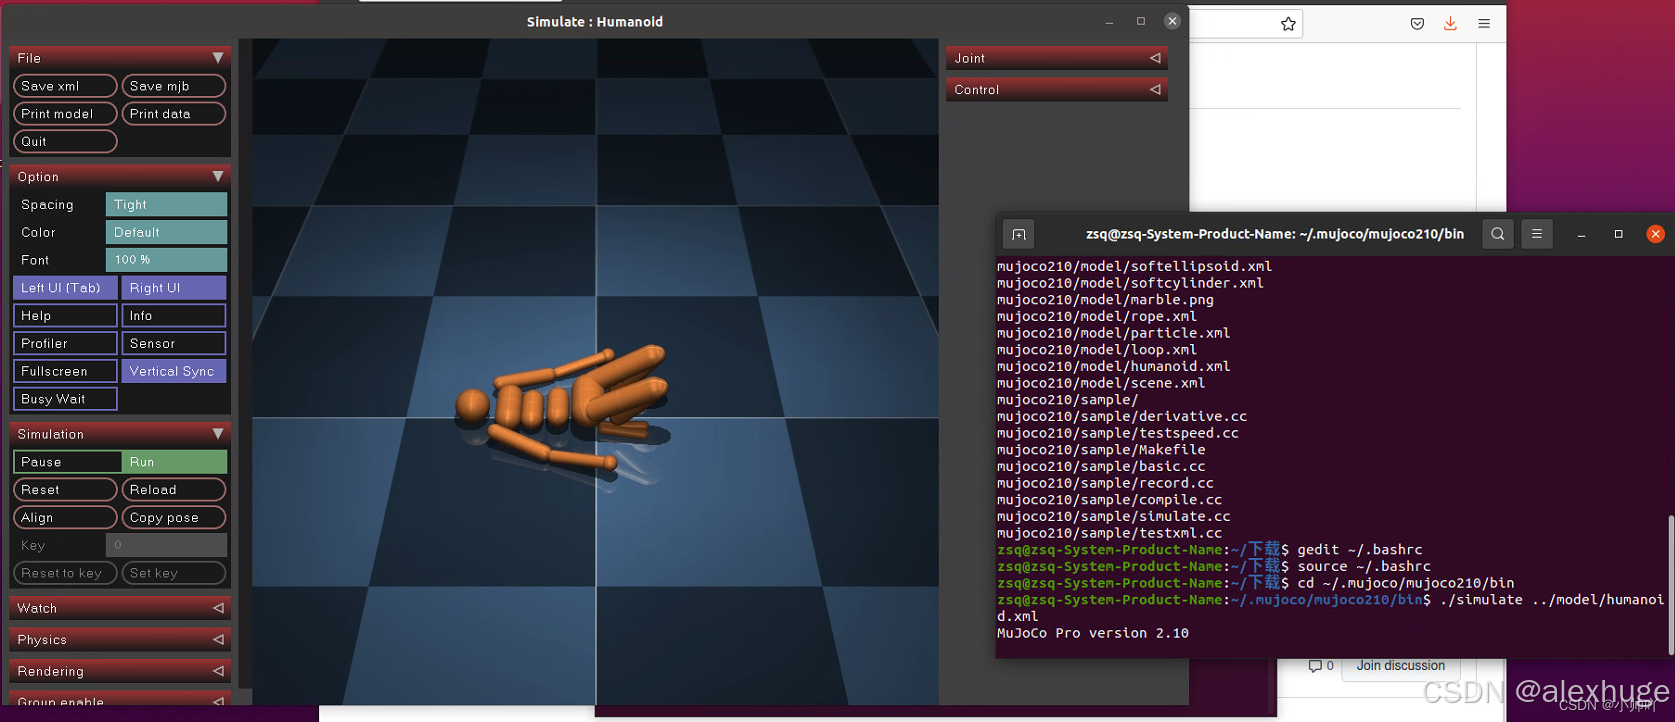
Task: Maximize the terminal window
Action: [1618, 234]
